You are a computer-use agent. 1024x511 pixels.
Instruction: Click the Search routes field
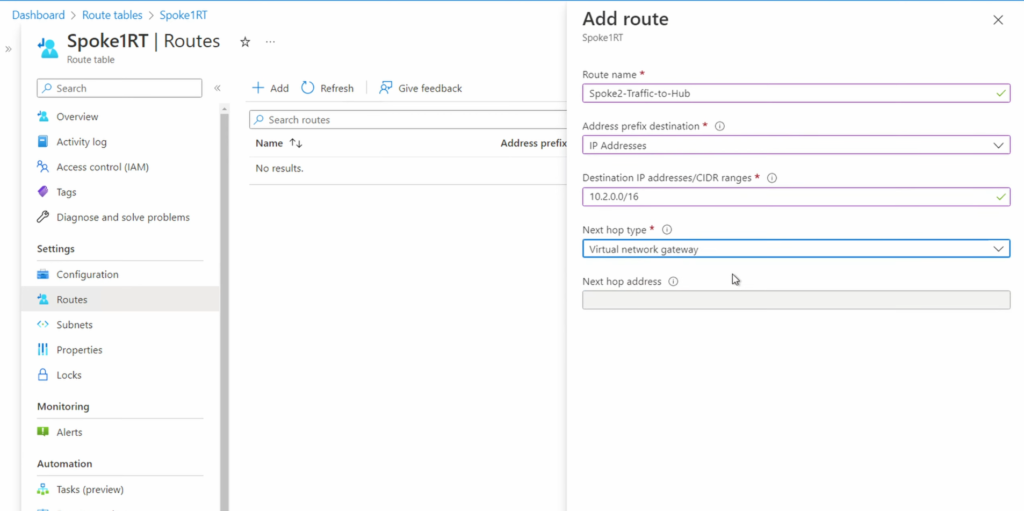tap(408, 120)
